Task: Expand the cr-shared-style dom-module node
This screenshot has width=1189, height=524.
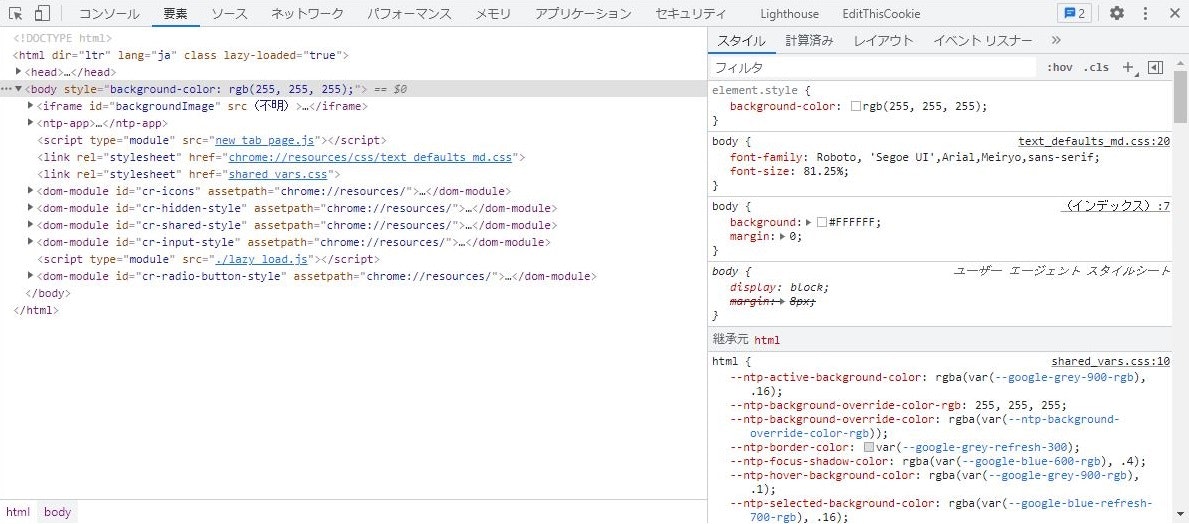Action: [x=30, y=224]
